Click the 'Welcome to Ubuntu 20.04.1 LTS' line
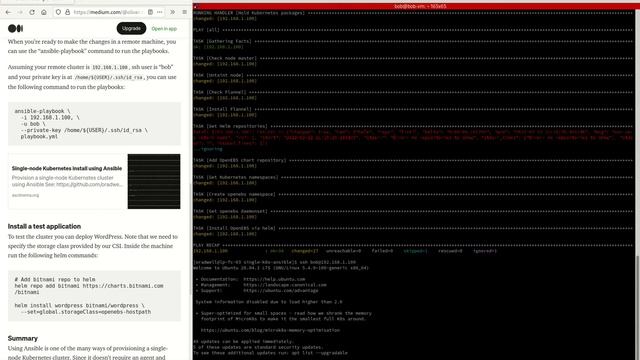The image size is (640, 360). pos(281,268)
